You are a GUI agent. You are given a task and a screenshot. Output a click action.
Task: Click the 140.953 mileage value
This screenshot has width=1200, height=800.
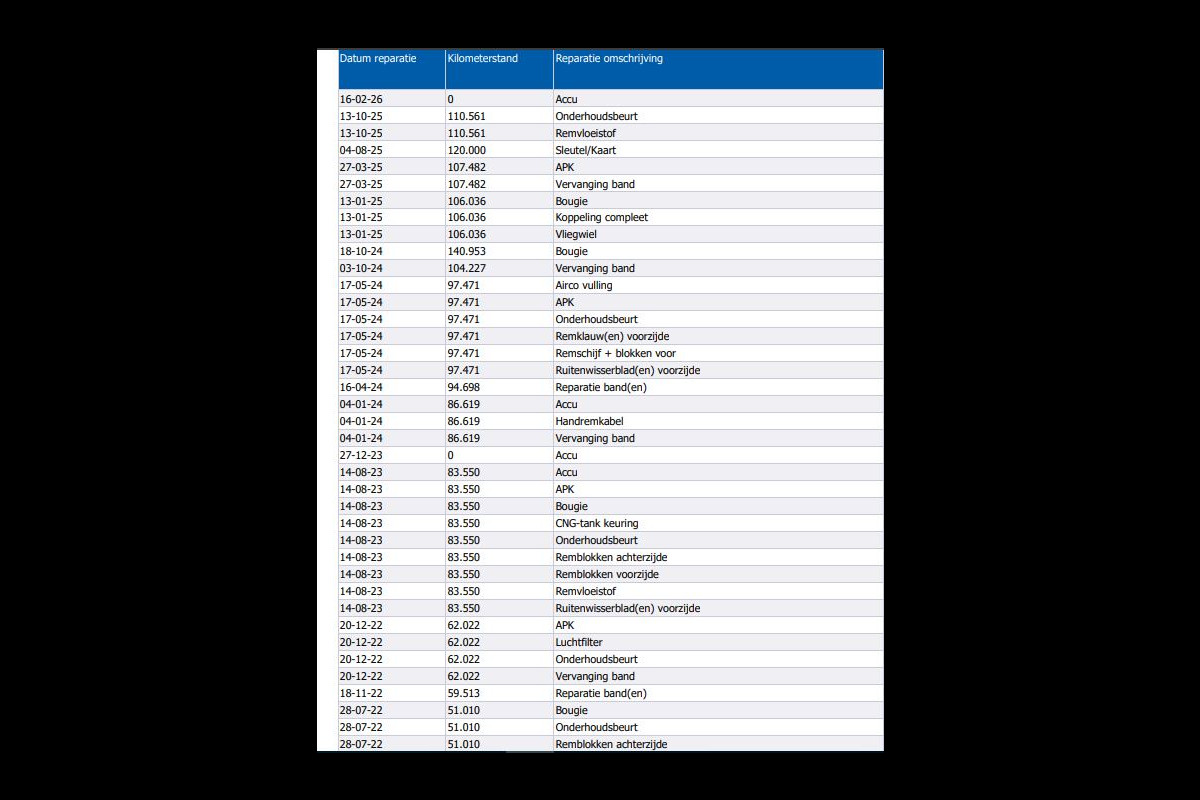[x=467, y=252]
